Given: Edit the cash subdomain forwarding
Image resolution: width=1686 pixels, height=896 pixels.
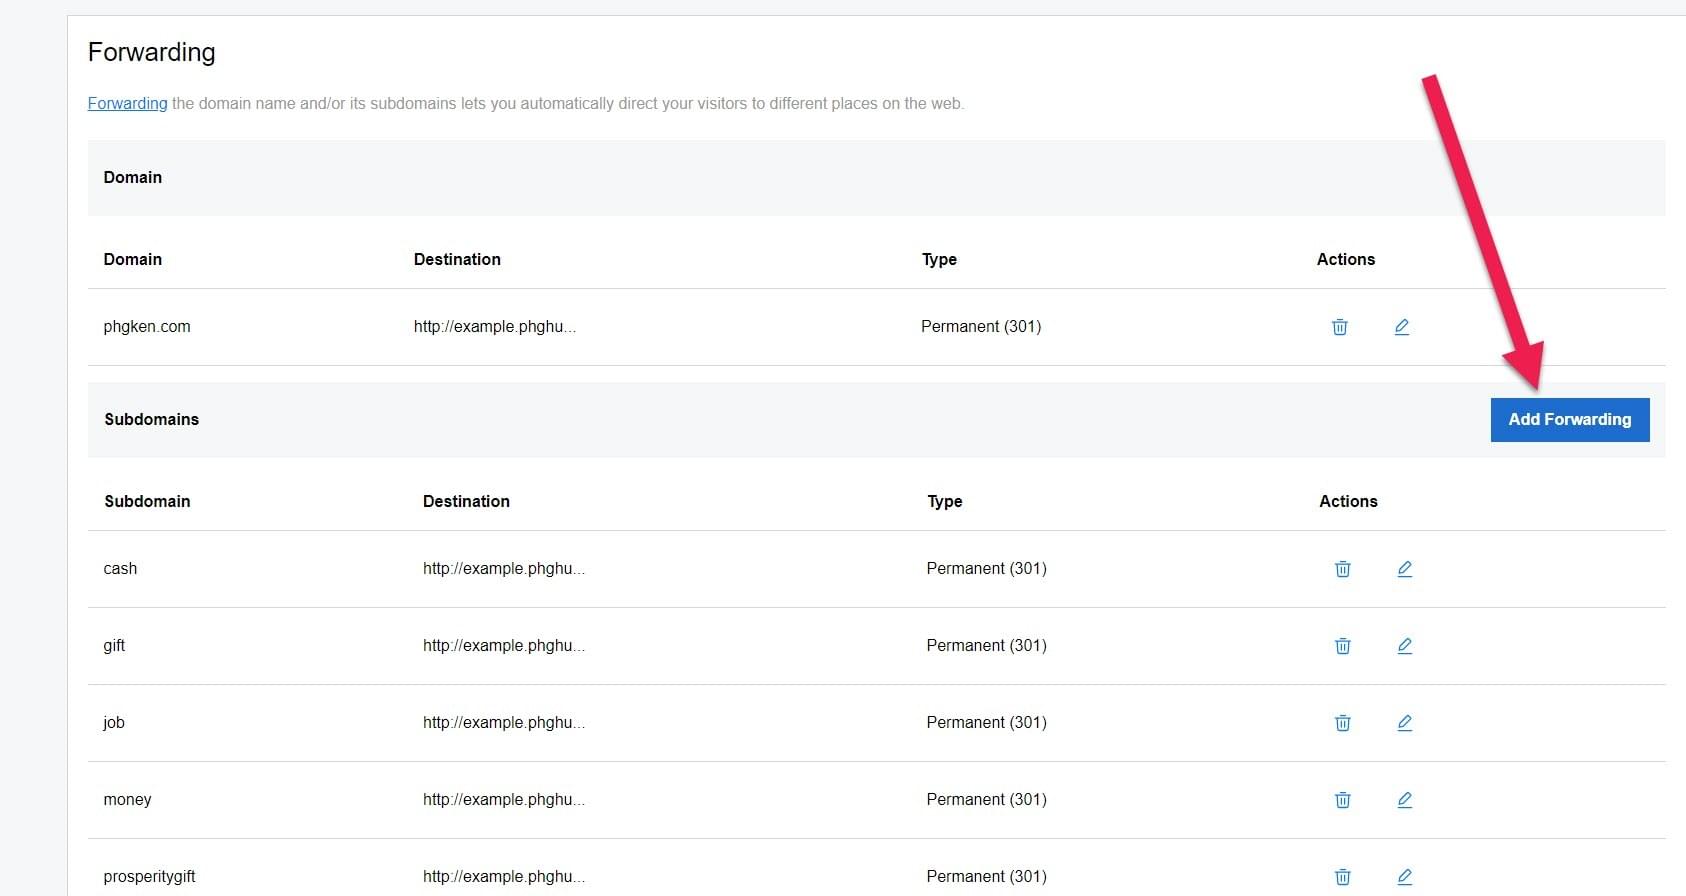Looking at the screenshot, I should pyautogui.click(x=1405, y=569).
